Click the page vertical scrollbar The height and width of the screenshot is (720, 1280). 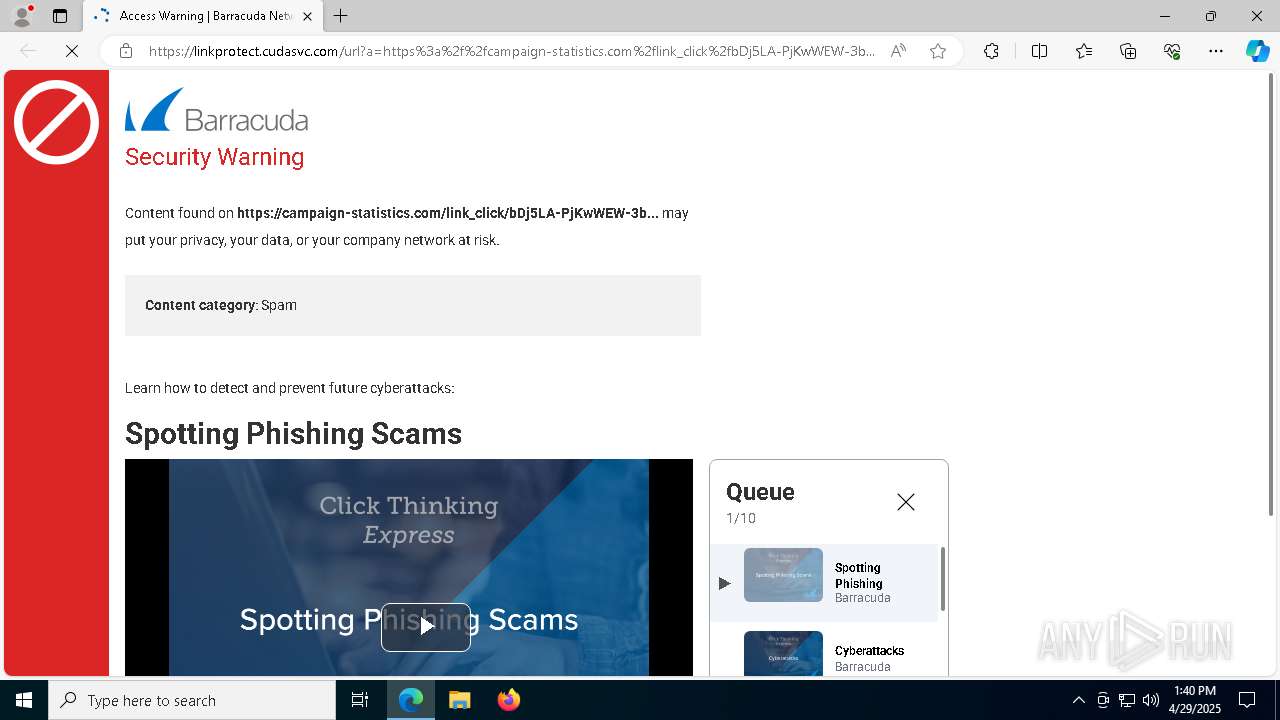coord(1272,295)
